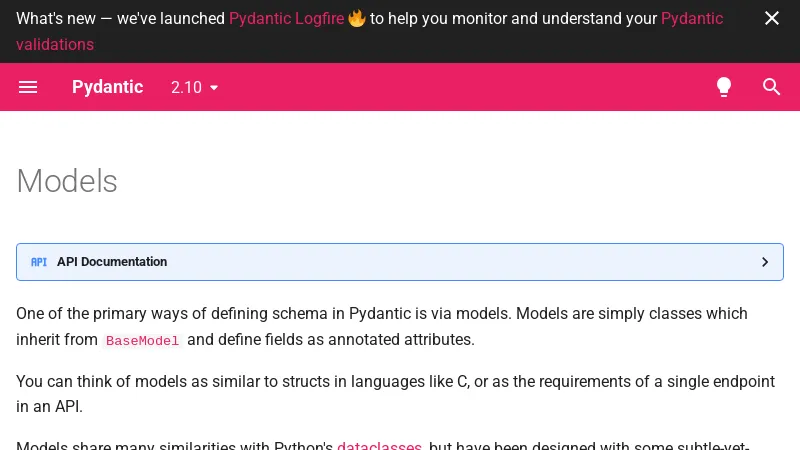Screen dimensions: 800x450
Task: Toggle the lightbulb color theme switch
Action: 724,87
